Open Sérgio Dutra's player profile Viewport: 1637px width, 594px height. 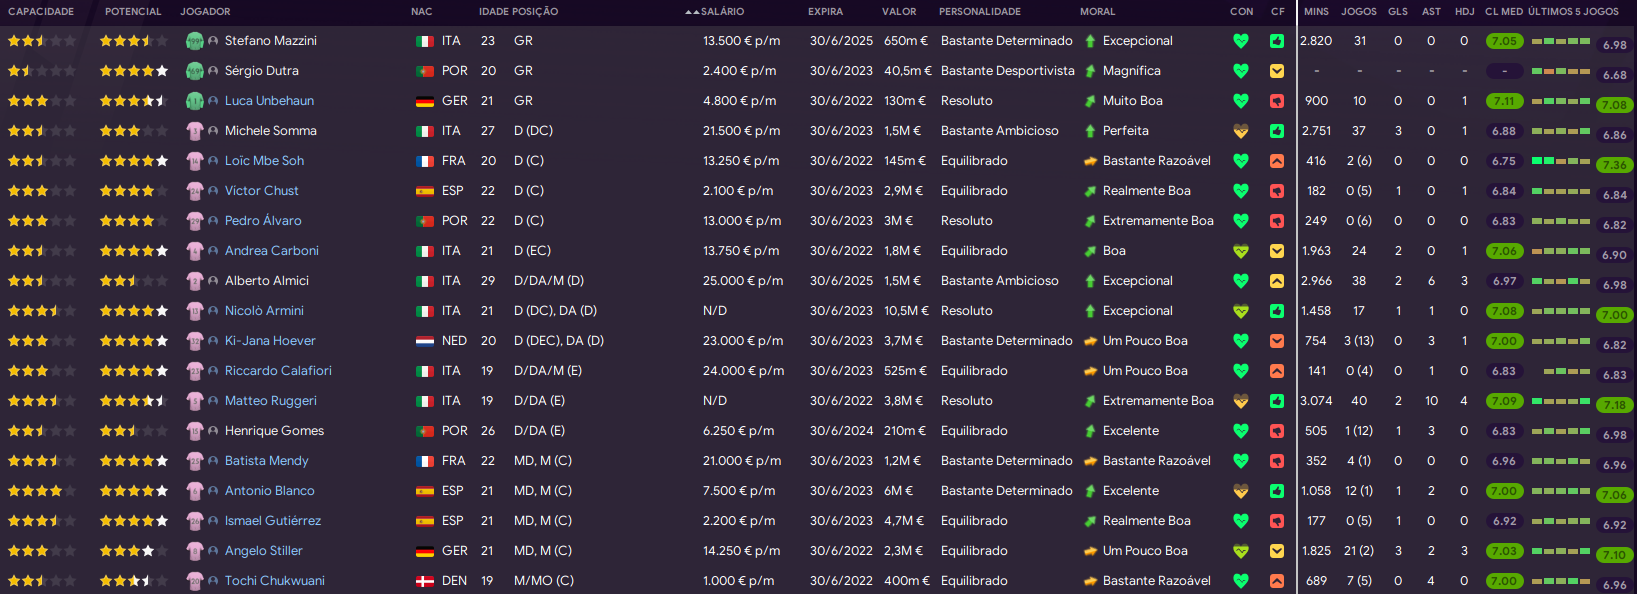(x=261, y=71)
